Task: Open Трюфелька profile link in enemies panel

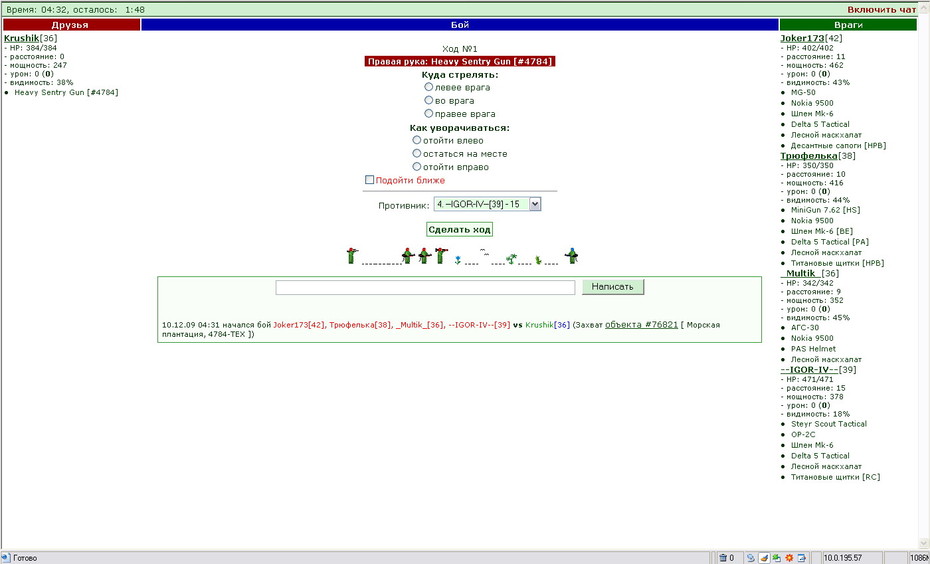Action: pos(809,155)
